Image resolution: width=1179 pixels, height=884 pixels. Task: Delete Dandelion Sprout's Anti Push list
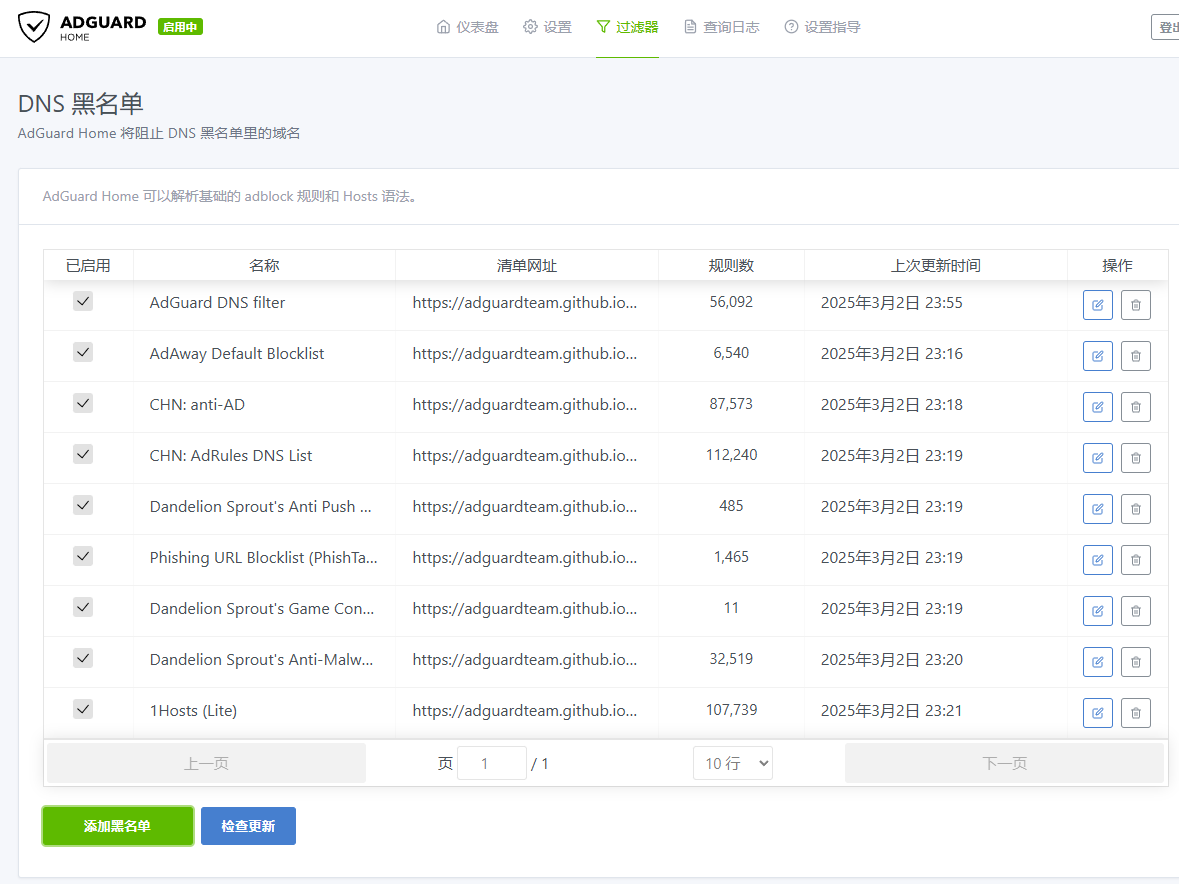(1135, 509)
